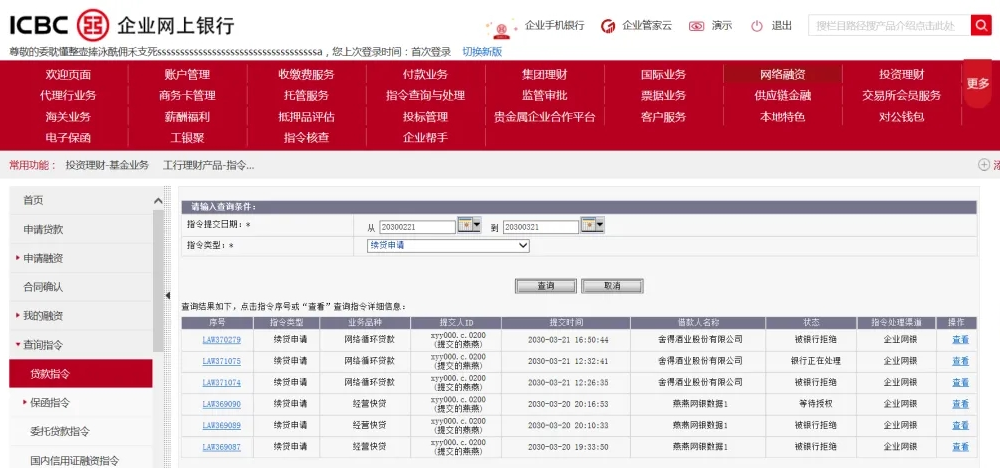
Task: Collapse the sidebar using the arrow handle
Action: pyautogui.click(x=167, y=295)
